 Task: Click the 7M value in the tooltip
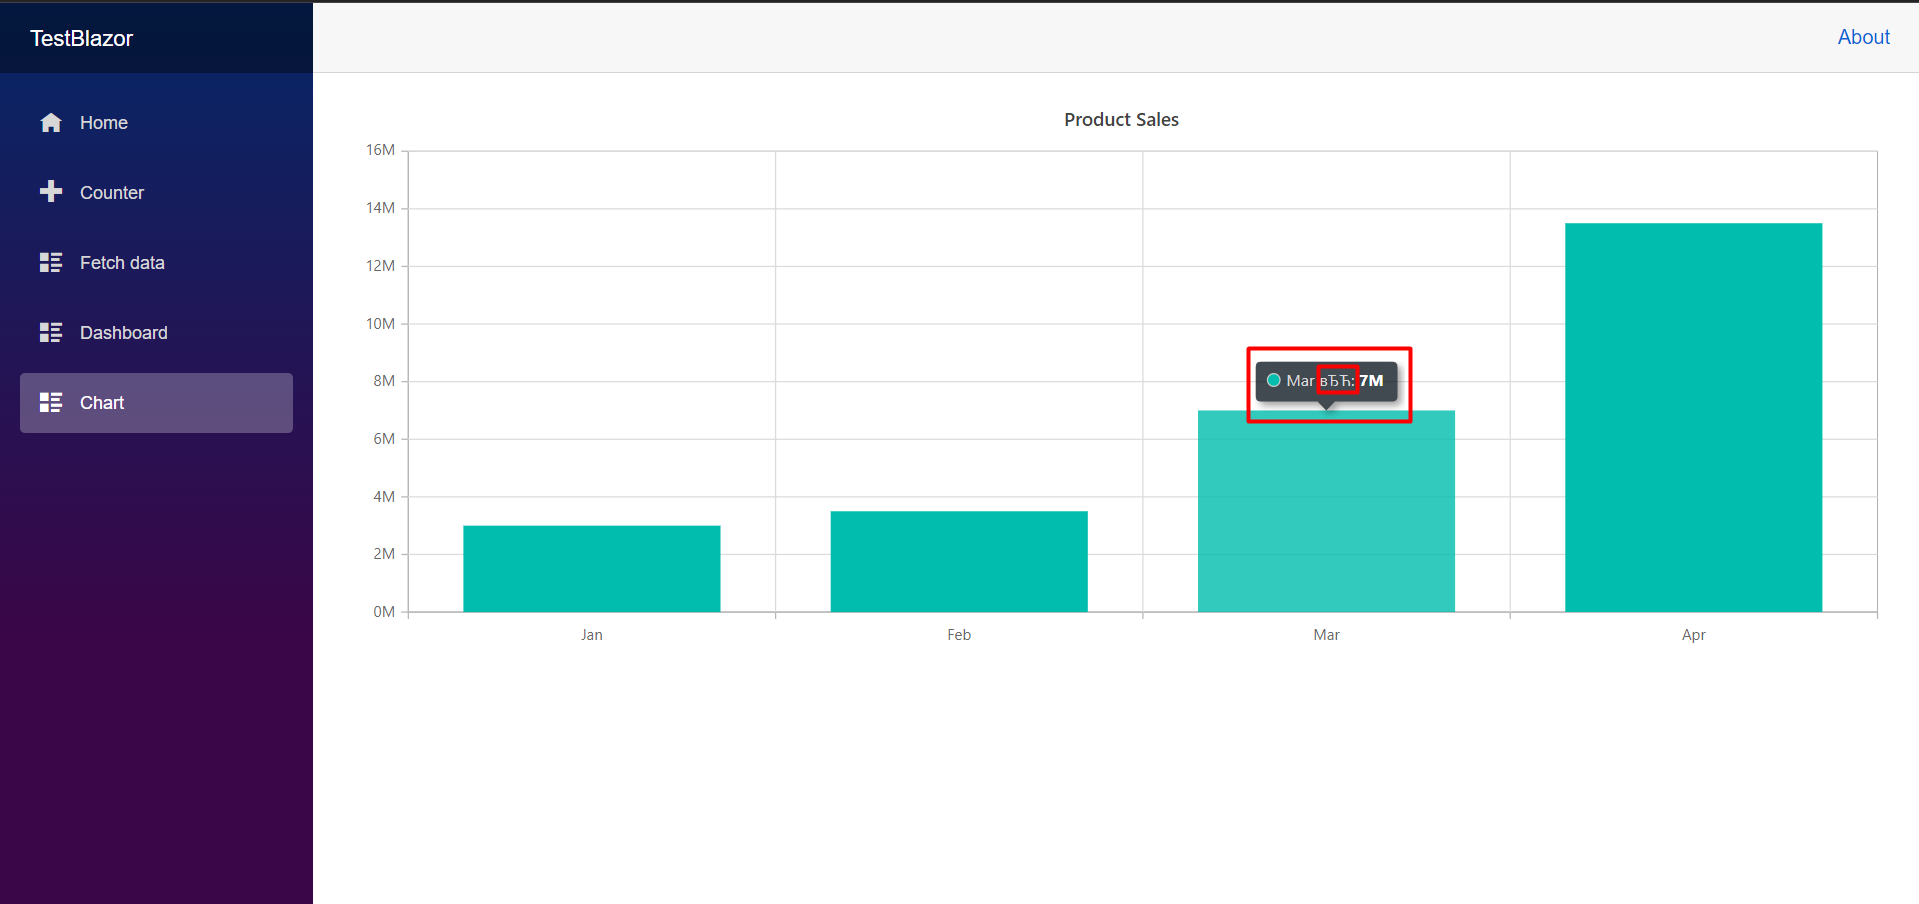coord(1371,381)
